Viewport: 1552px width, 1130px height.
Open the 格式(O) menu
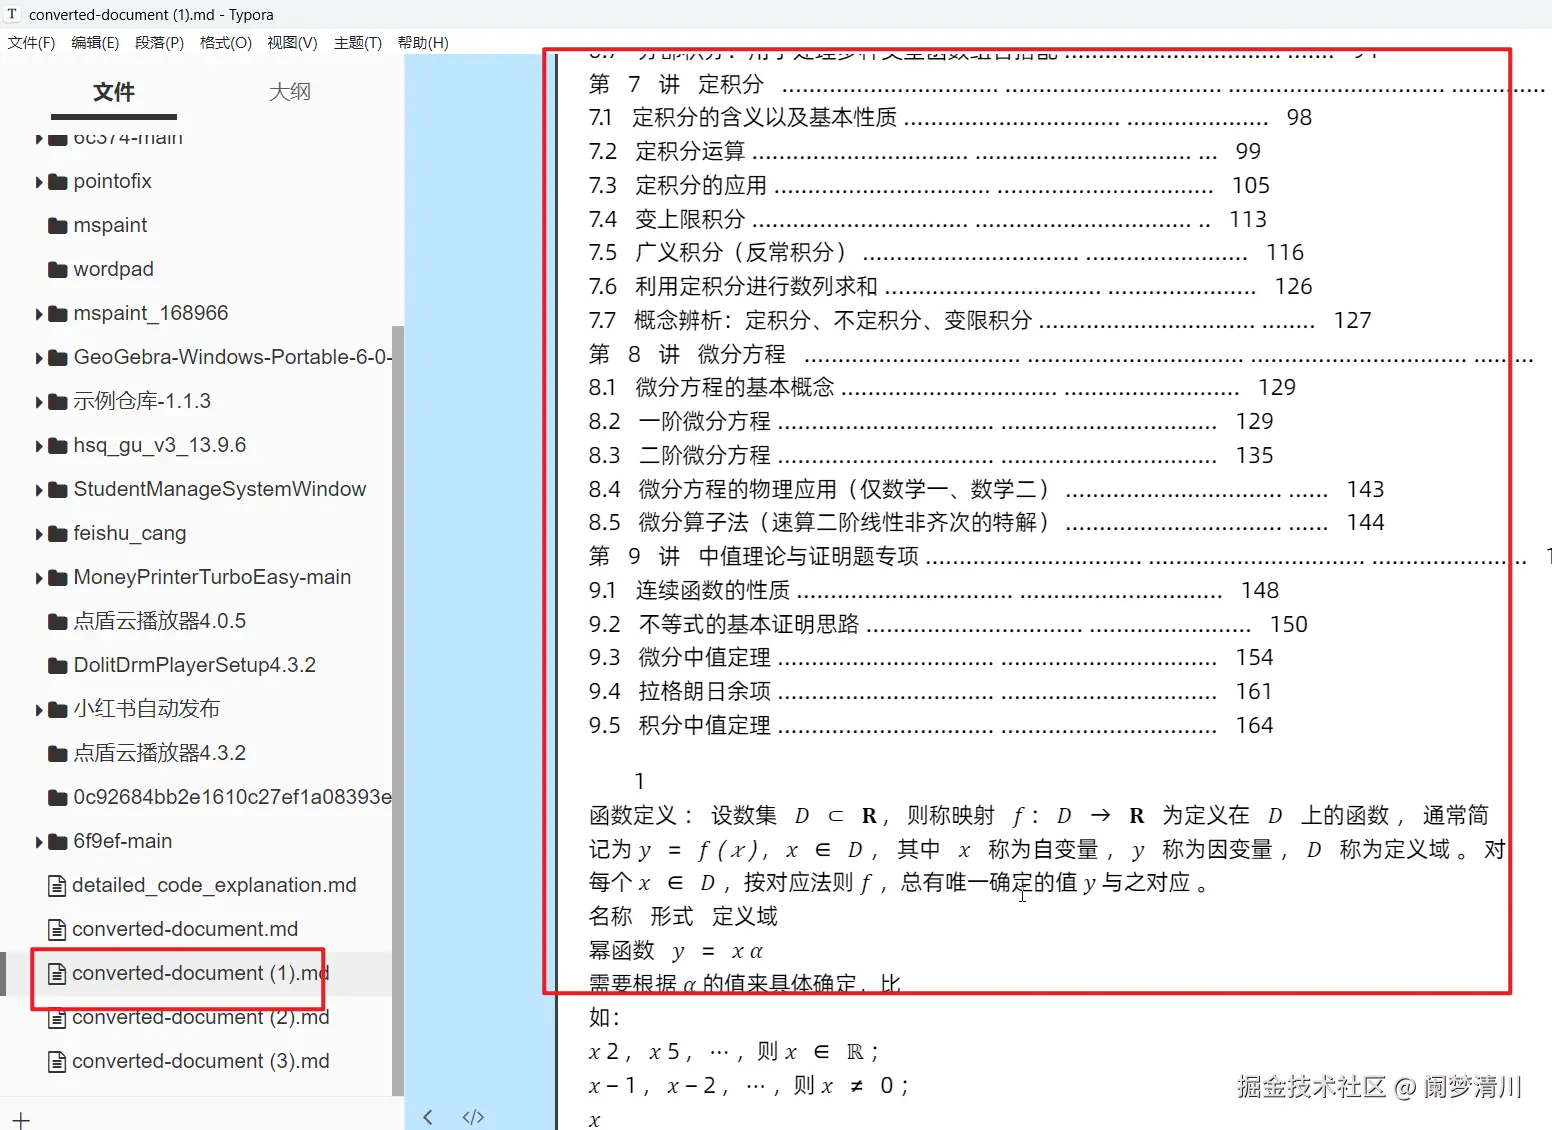click(x=226, y=43)
